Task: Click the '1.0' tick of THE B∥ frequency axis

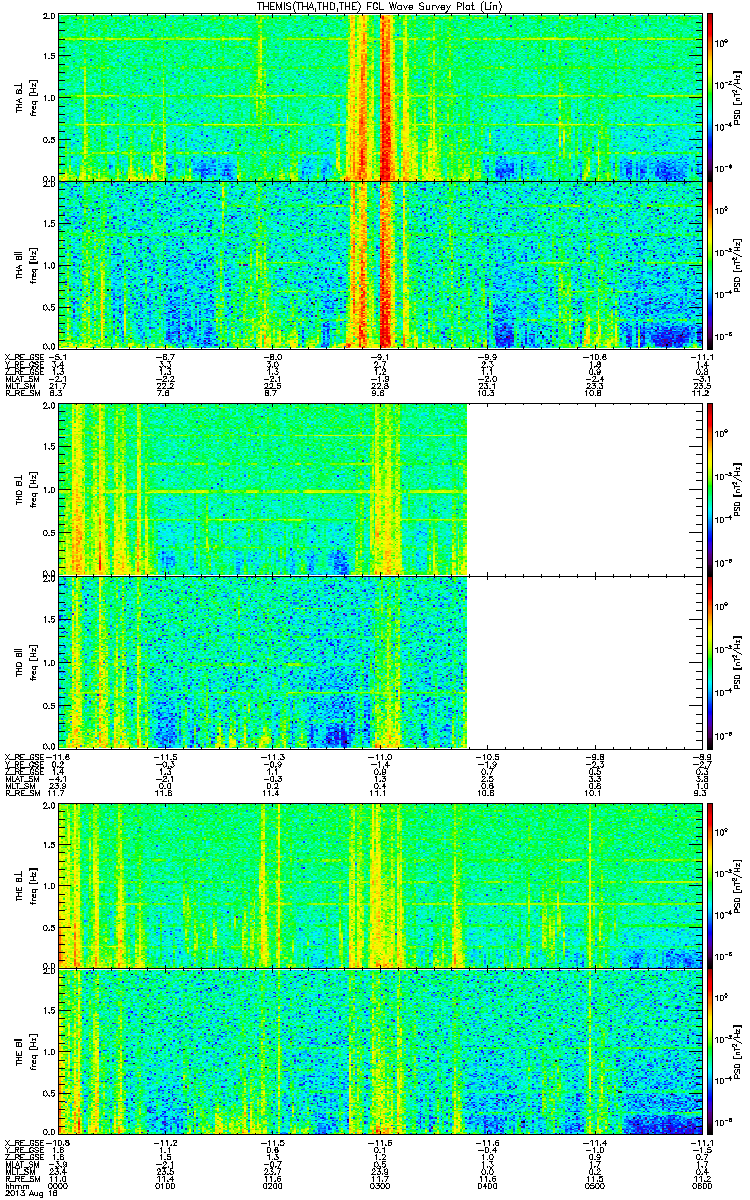Action: coord(50,1050)
